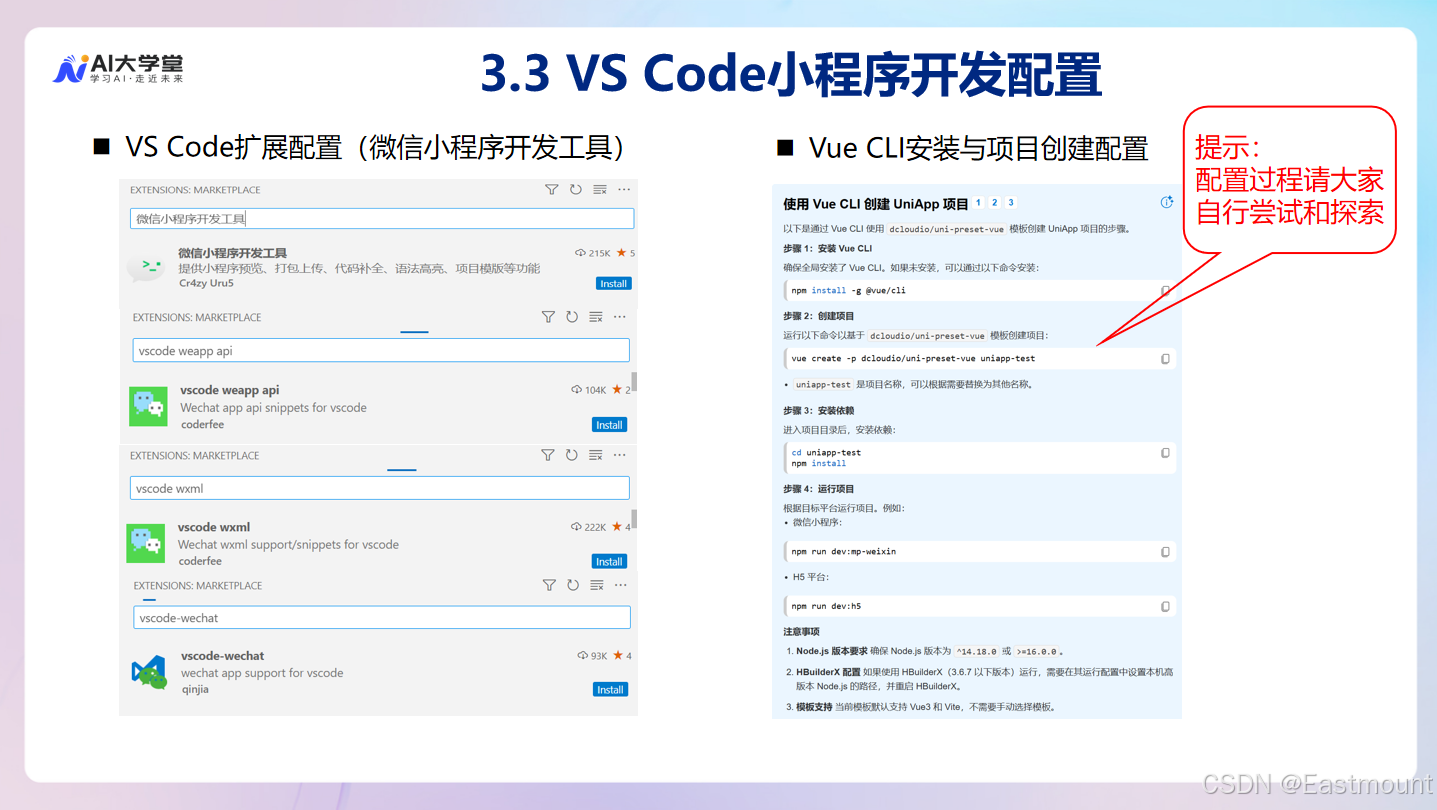Viewport: 1437px width, 810px height.
Task: Click scrollbar beside vscode wxml result
Action: click(634, 519)
